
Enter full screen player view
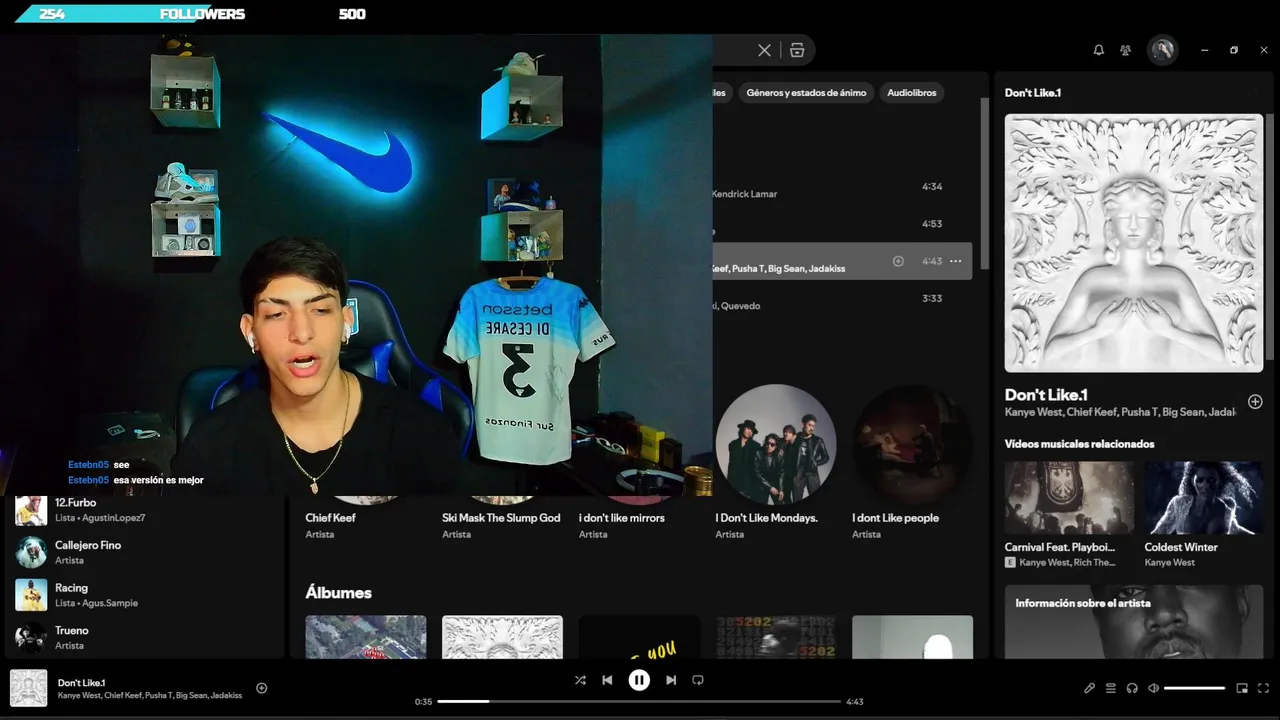tap(1264, 688)
